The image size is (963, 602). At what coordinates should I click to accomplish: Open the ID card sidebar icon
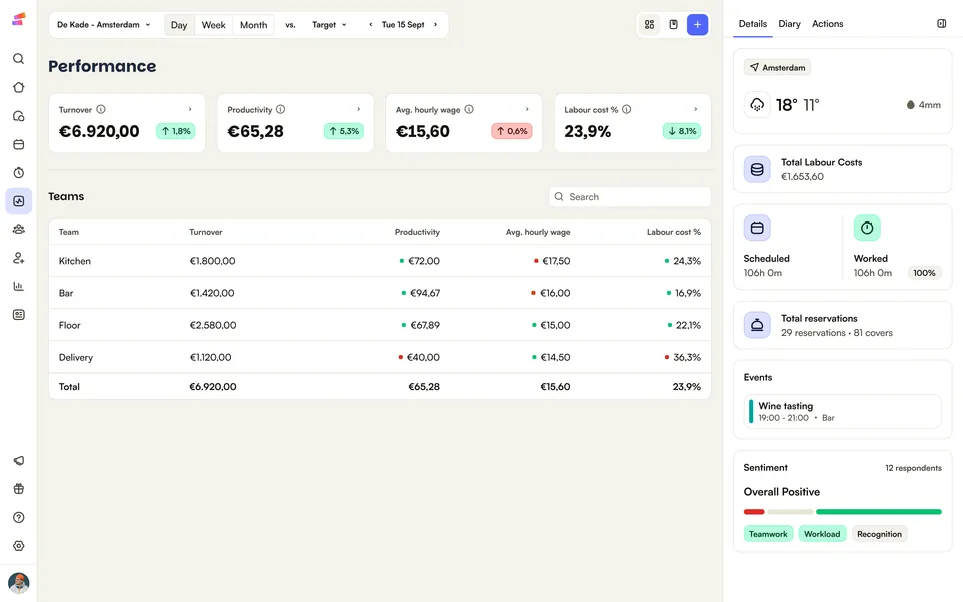point(18,315)
